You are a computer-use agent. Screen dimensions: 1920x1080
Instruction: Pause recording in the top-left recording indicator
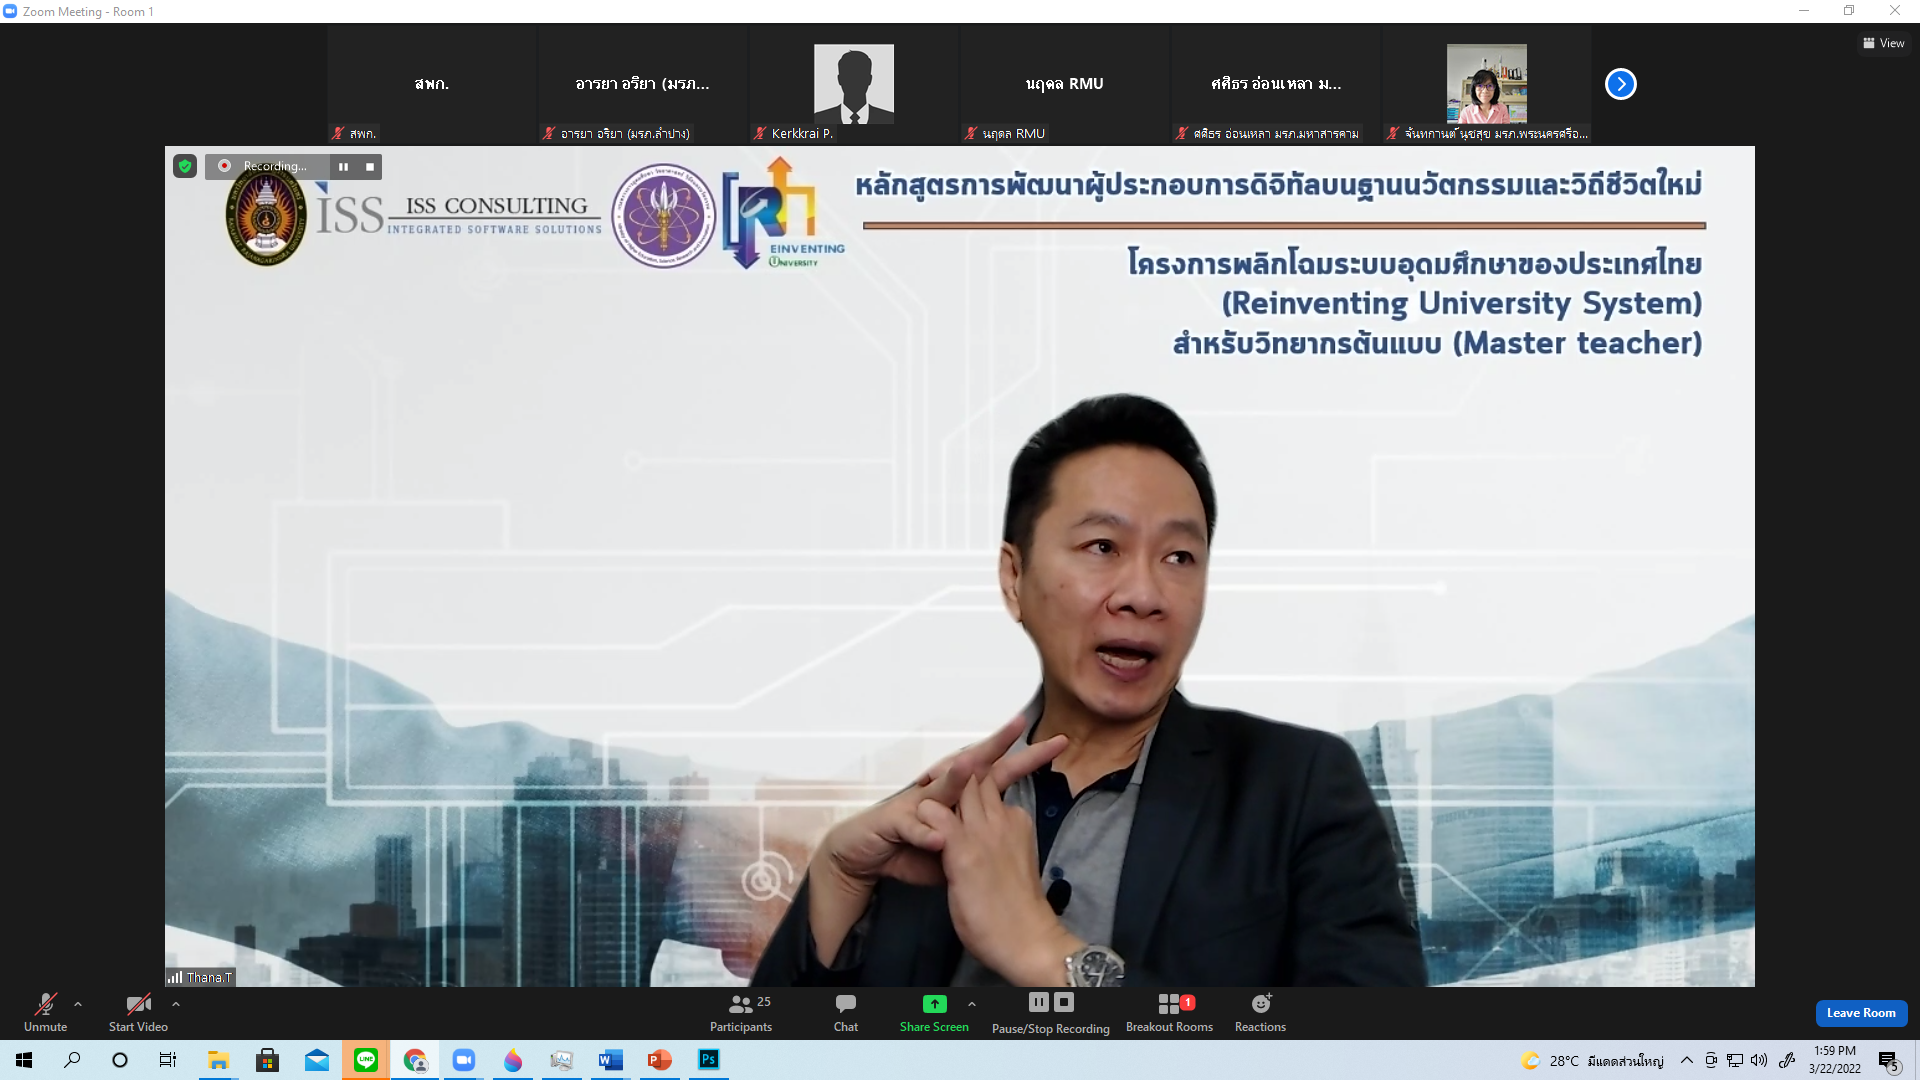(x=343, y=167)
